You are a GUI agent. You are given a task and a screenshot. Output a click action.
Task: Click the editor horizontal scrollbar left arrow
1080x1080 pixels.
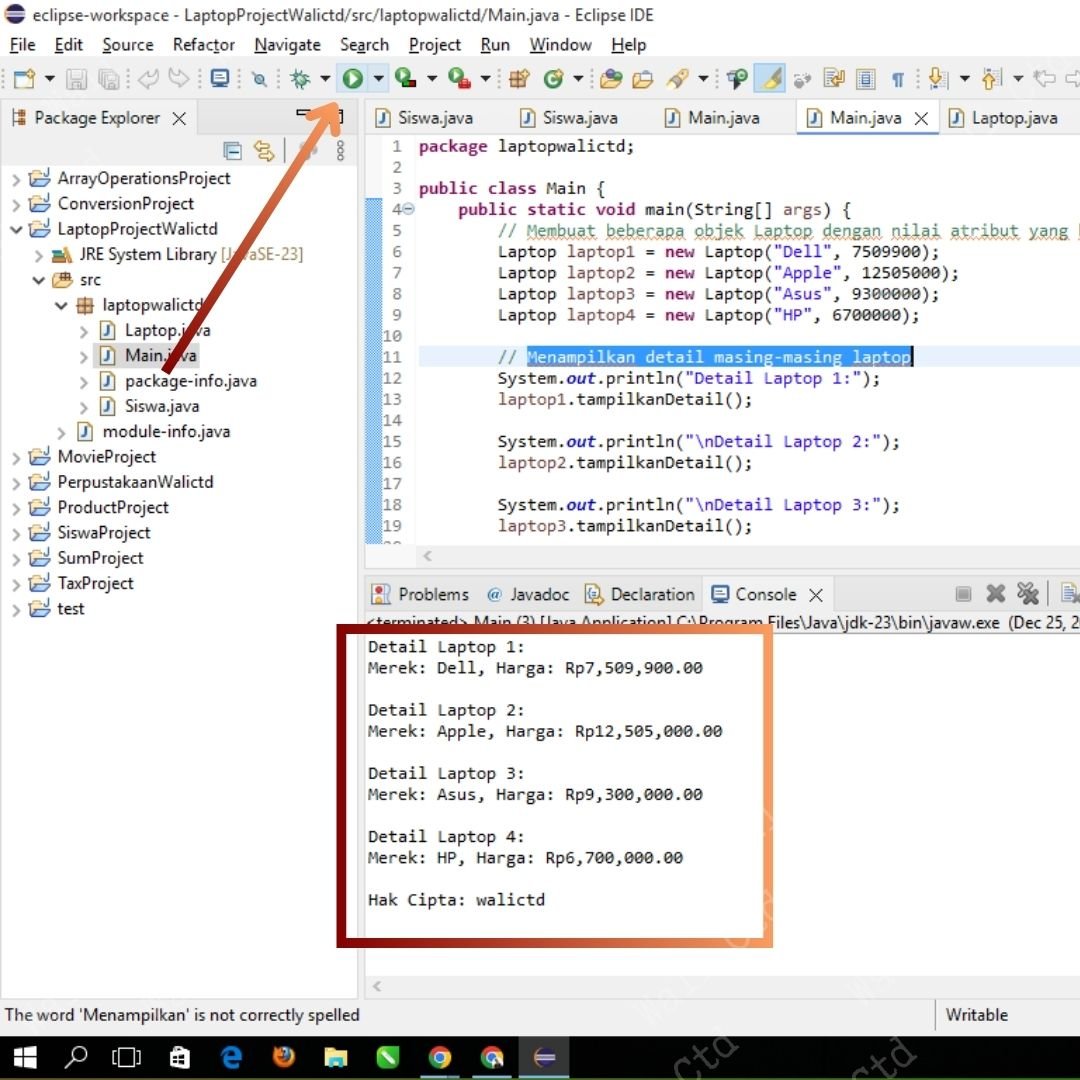click(x=427, y=556)
